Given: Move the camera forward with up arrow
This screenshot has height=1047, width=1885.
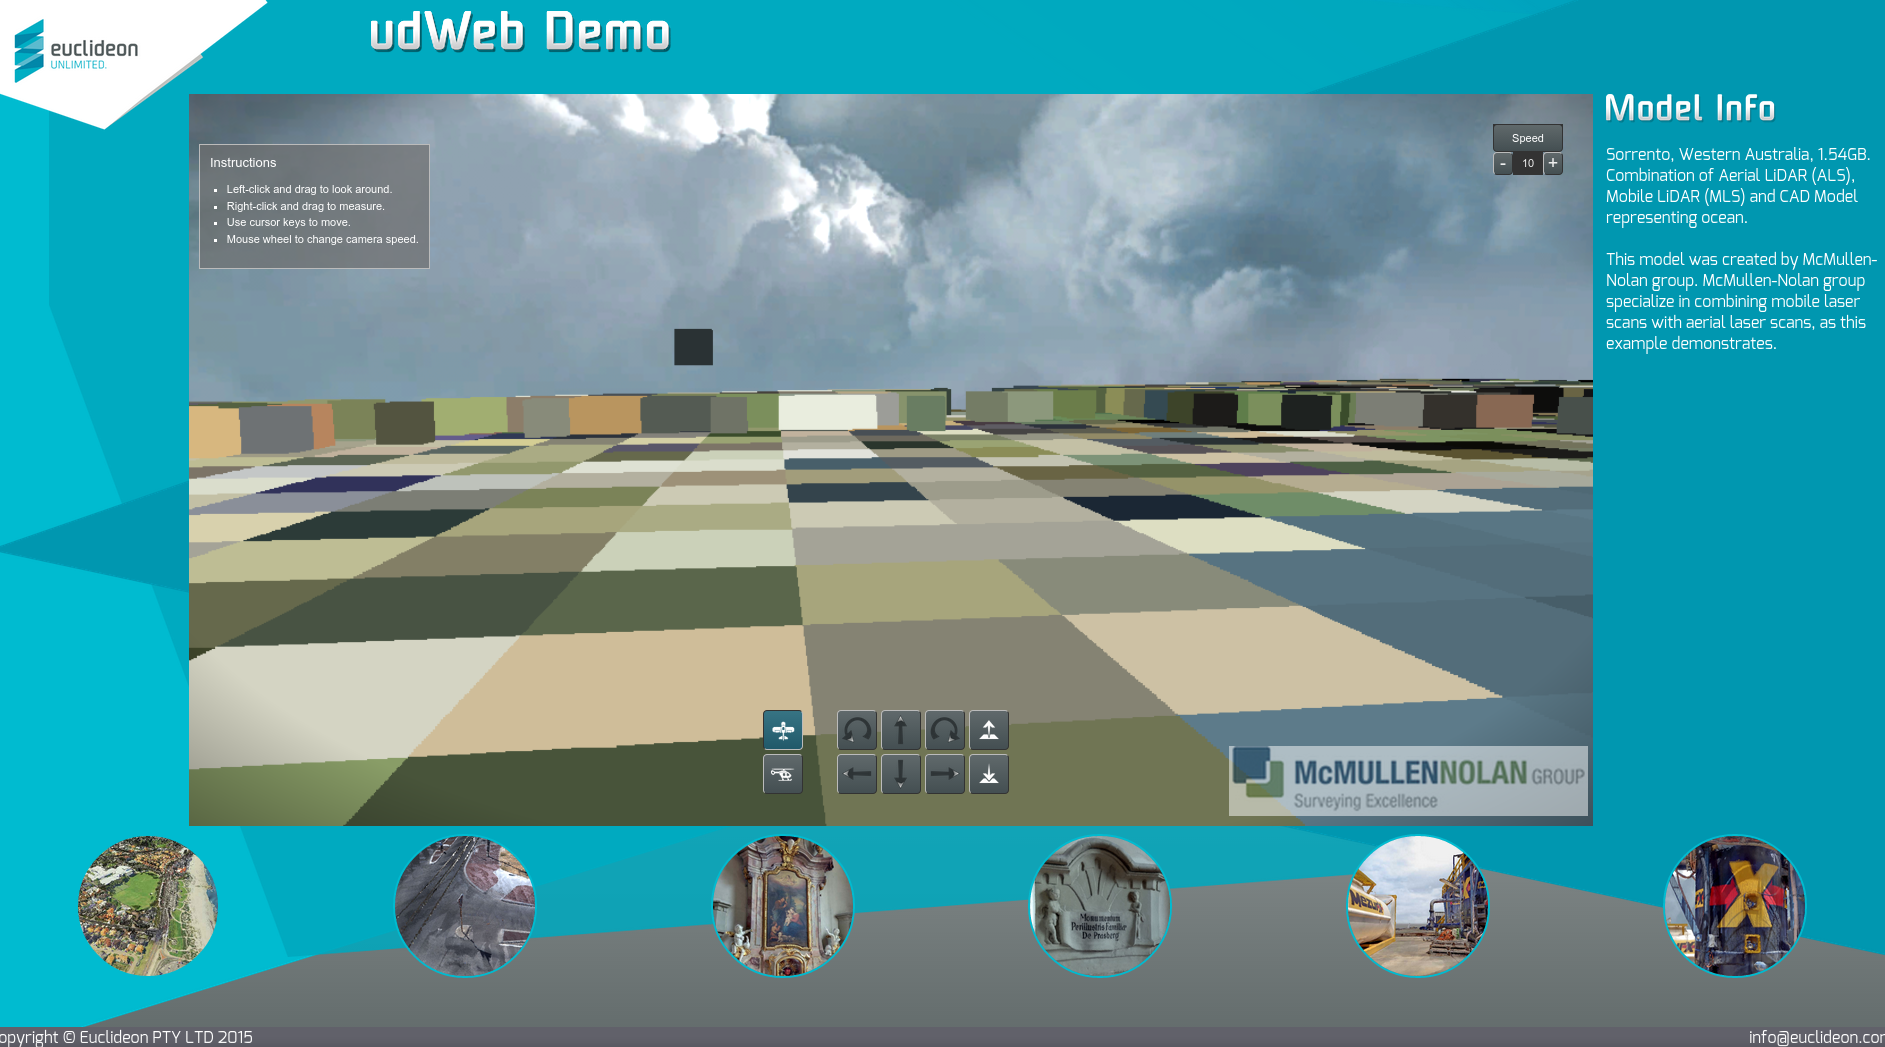Looking at the screenshot, I should point(901,730).
